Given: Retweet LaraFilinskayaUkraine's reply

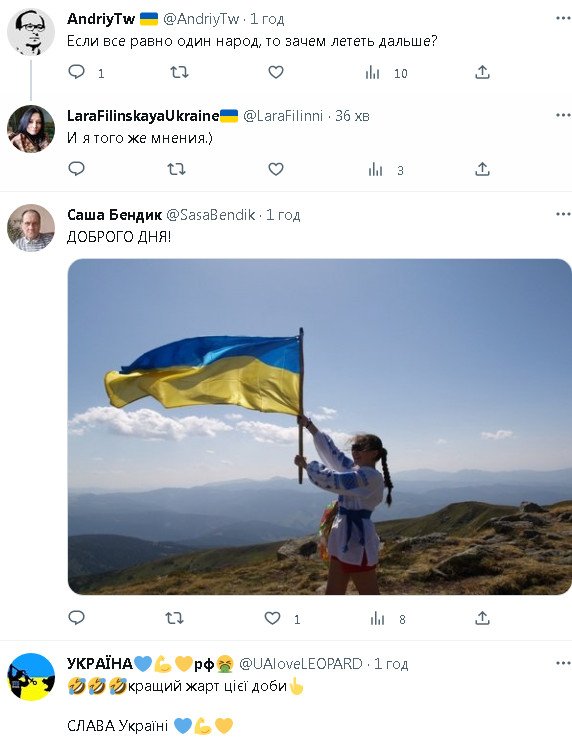Looking at the screenshot, I should (176, 169).
